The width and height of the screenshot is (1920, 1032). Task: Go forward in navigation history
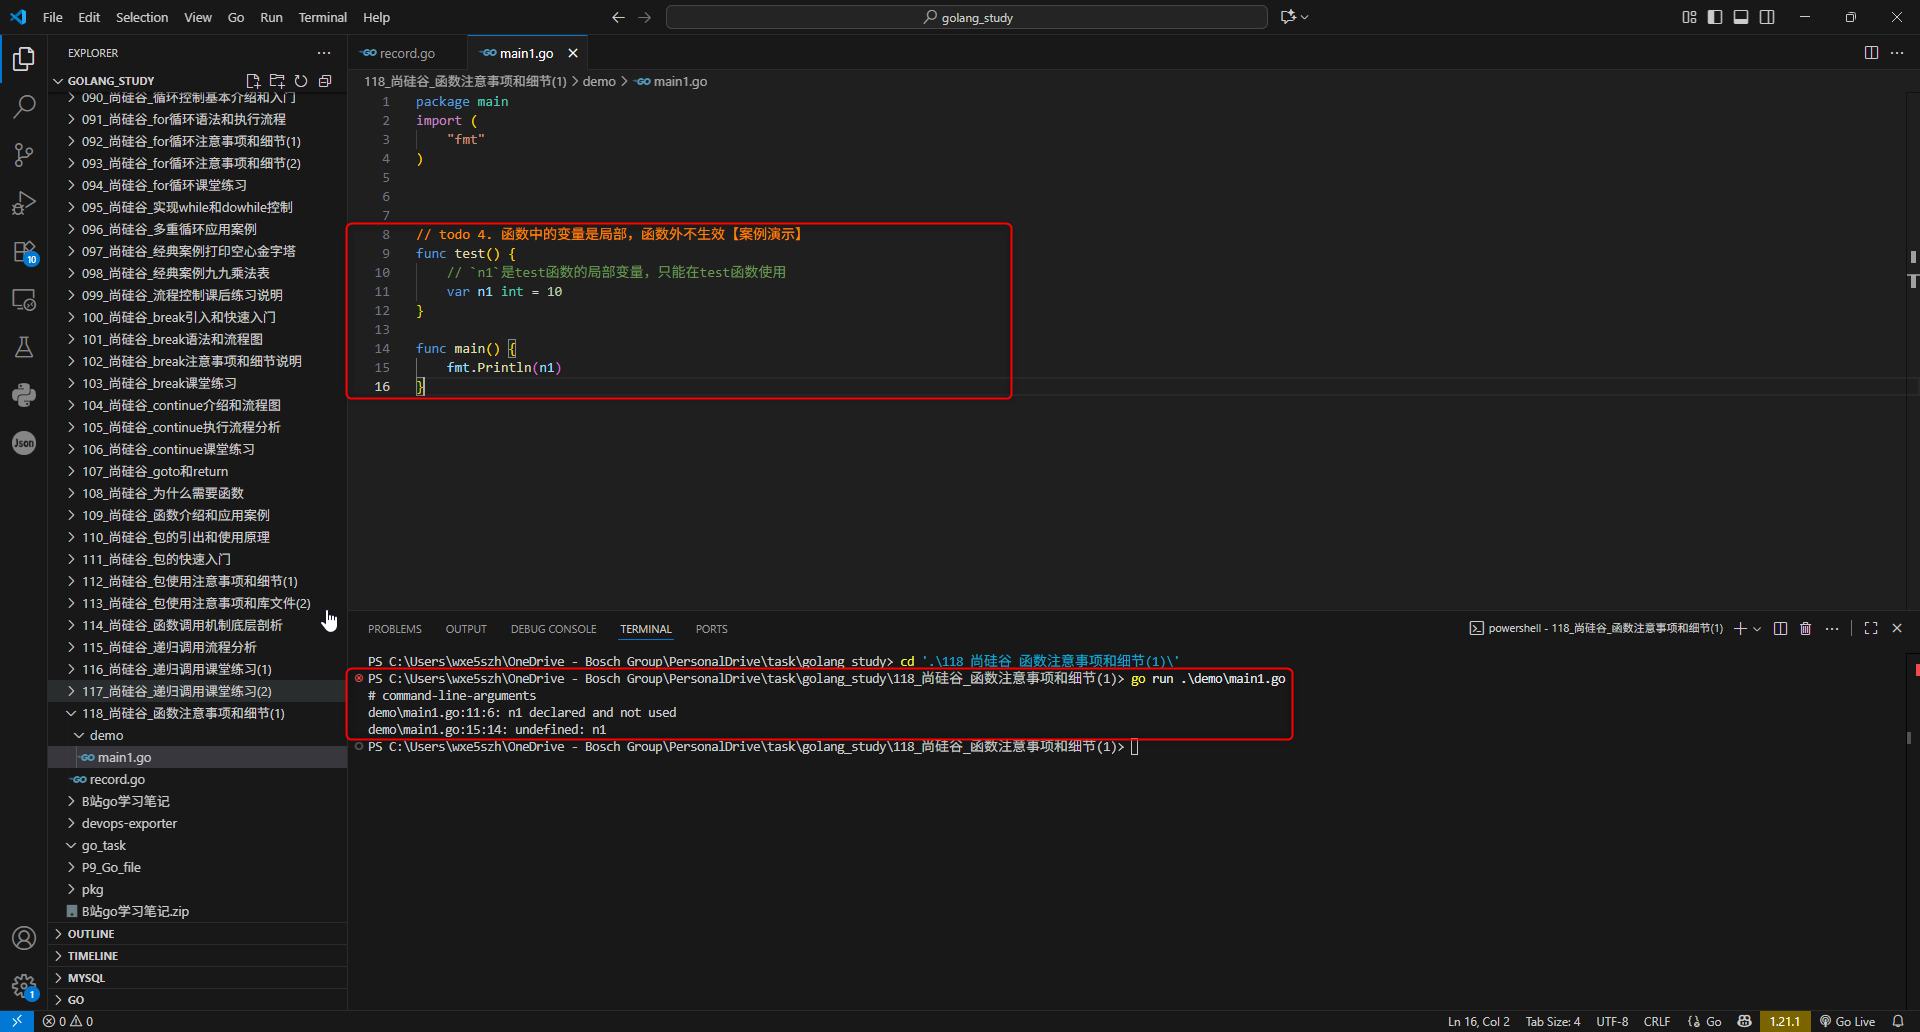644,17
